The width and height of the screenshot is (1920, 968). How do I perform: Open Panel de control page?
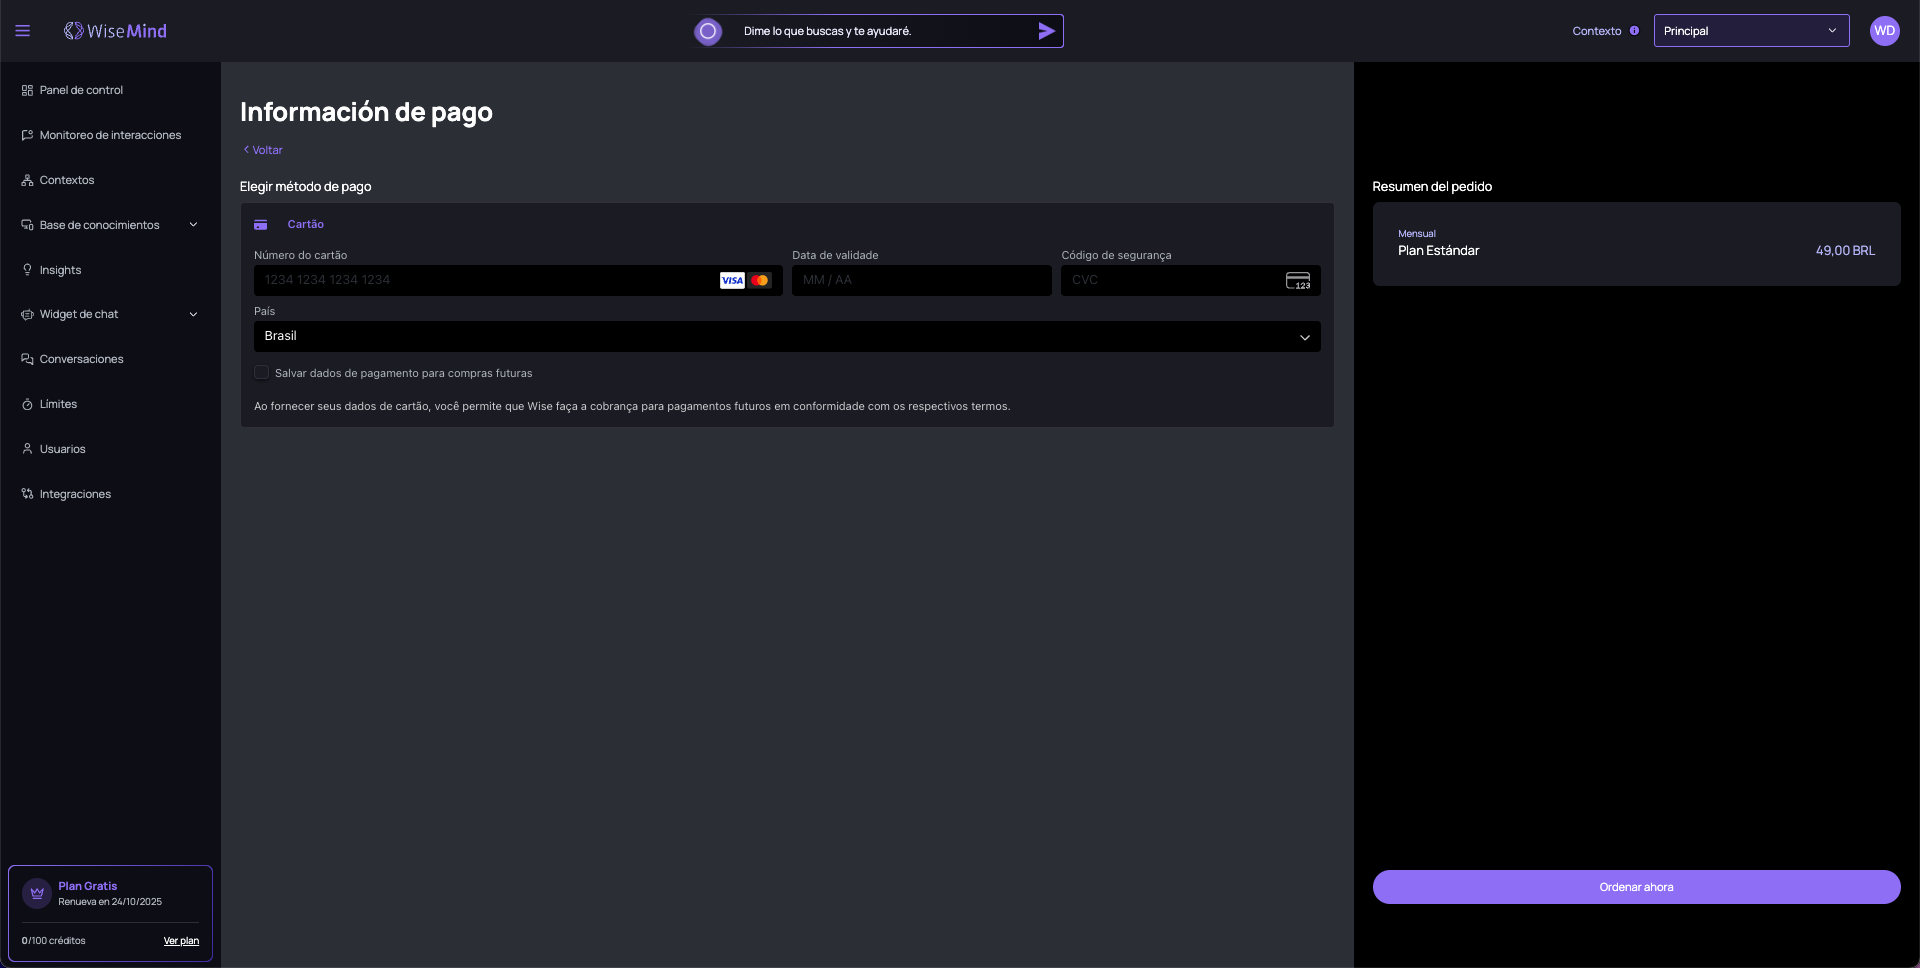click(81, 90)
